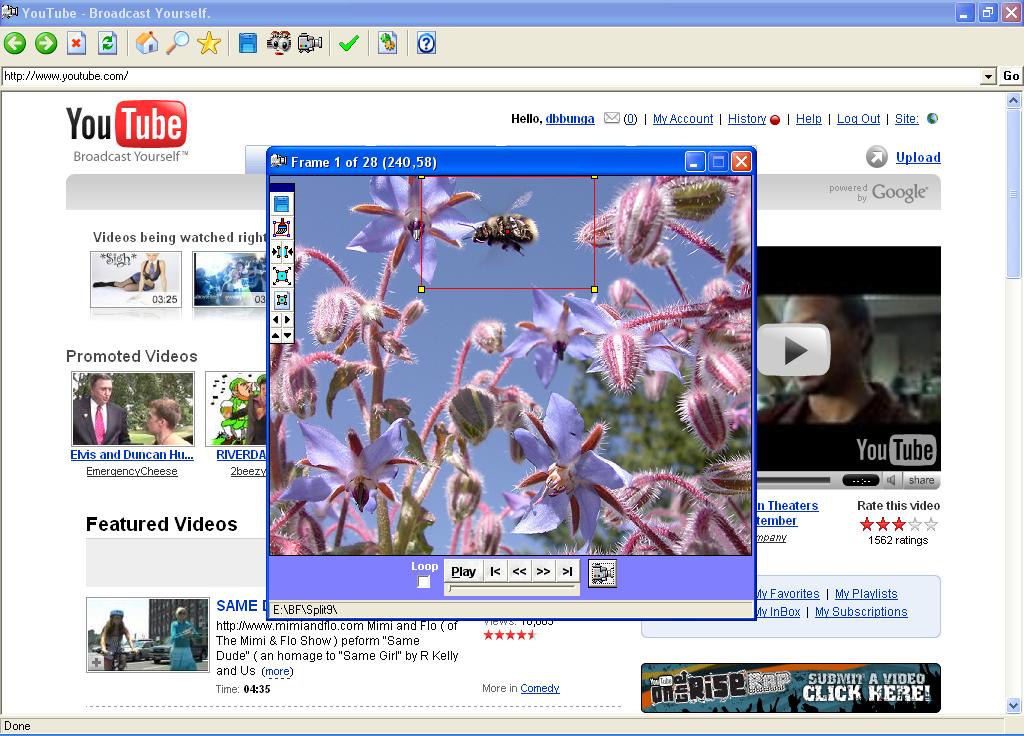Screen dimensions: 1024x736
Task: Open the Elvis and Duncan promoted video thumbnail
Action: click(132, 409)
